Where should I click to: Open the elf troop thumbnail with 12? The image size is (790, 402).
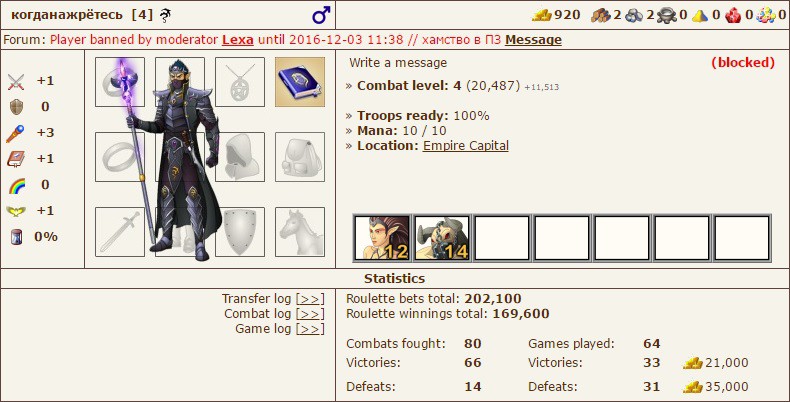[382, 238]
